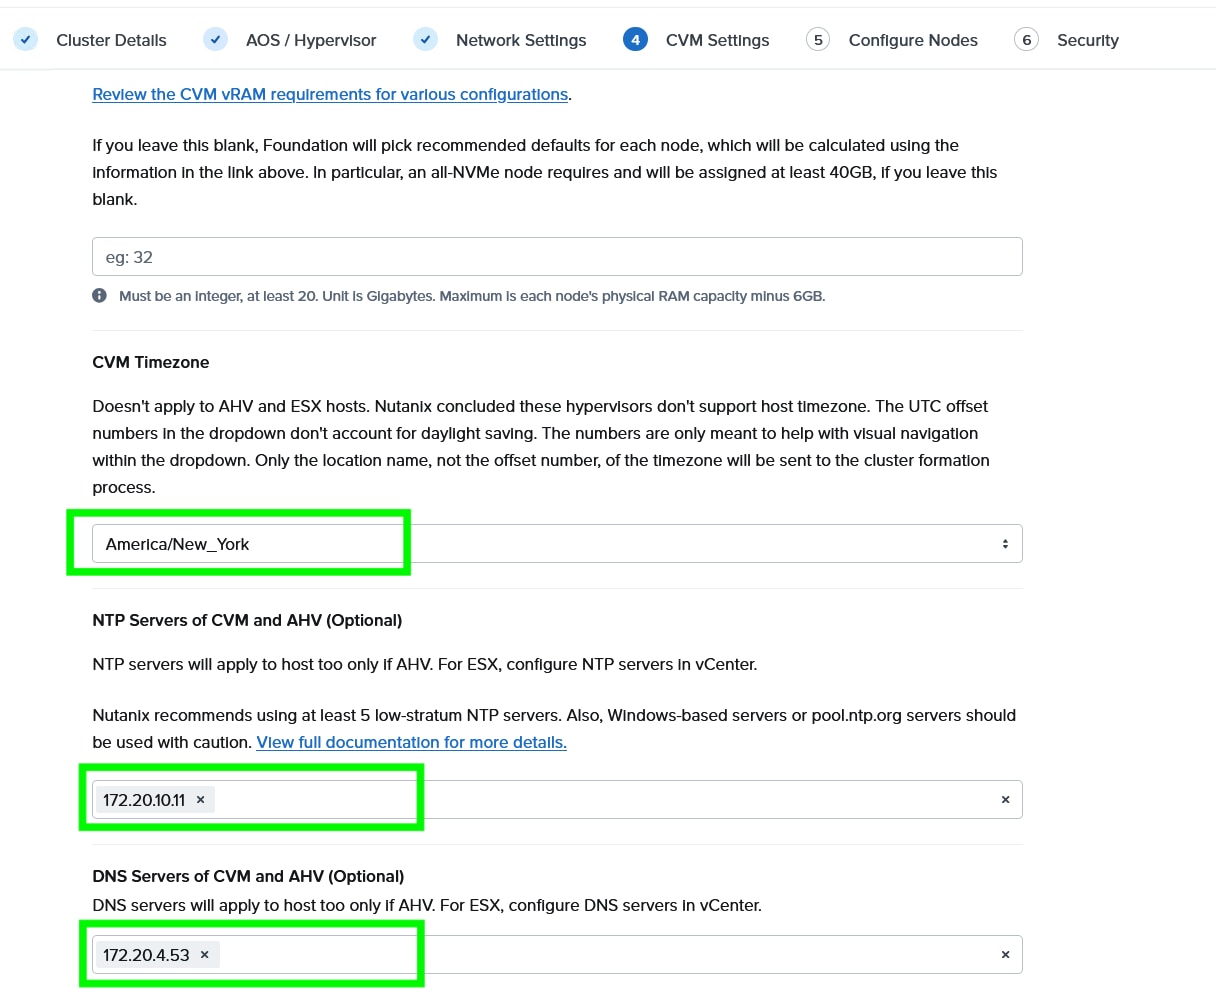This screenshot has height=989, width=1216.
Task: Go to the Configure Nodes step
Action: click(x=912, y=40)
